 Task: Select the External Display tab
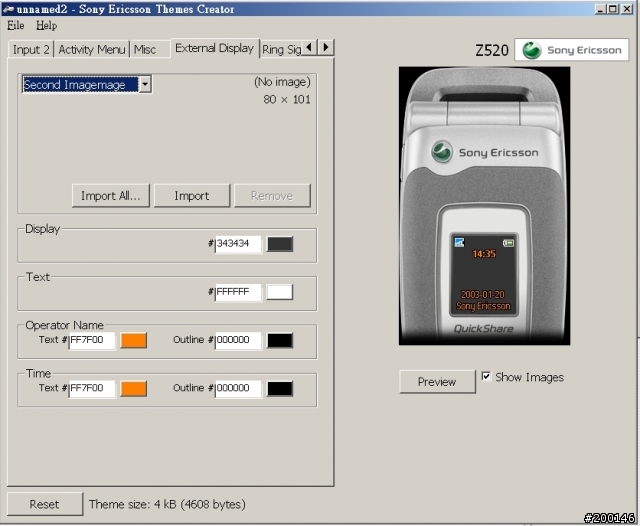(215, 48)
